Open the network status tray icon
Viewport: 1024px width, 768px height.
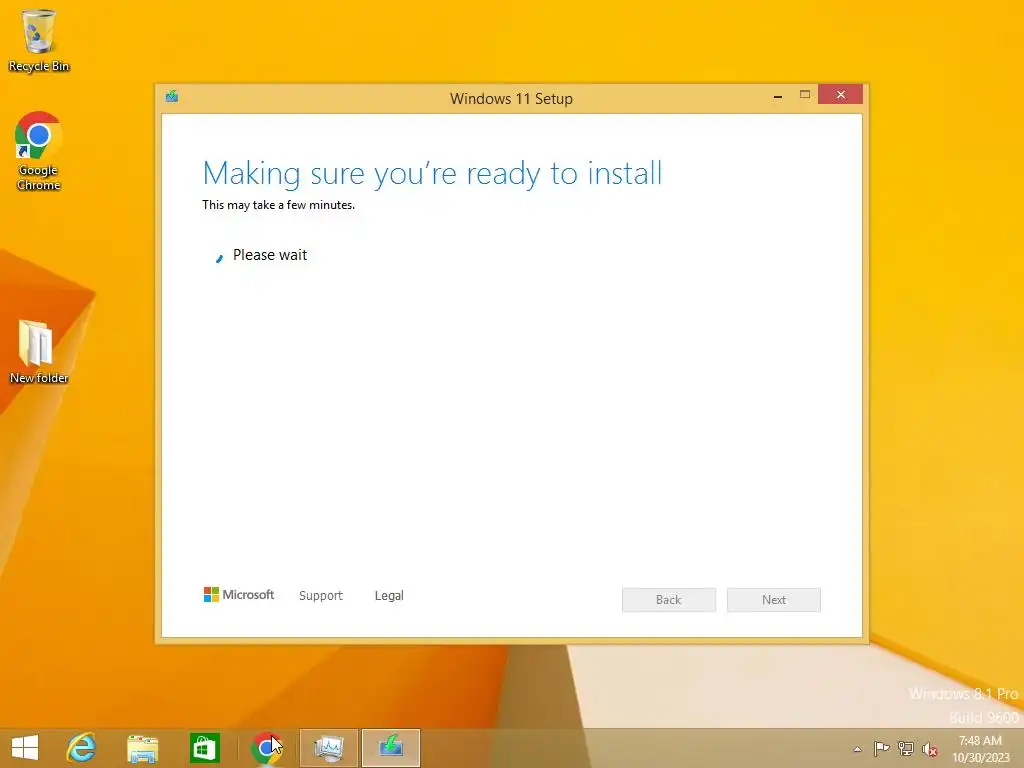[x=906, y=748]
